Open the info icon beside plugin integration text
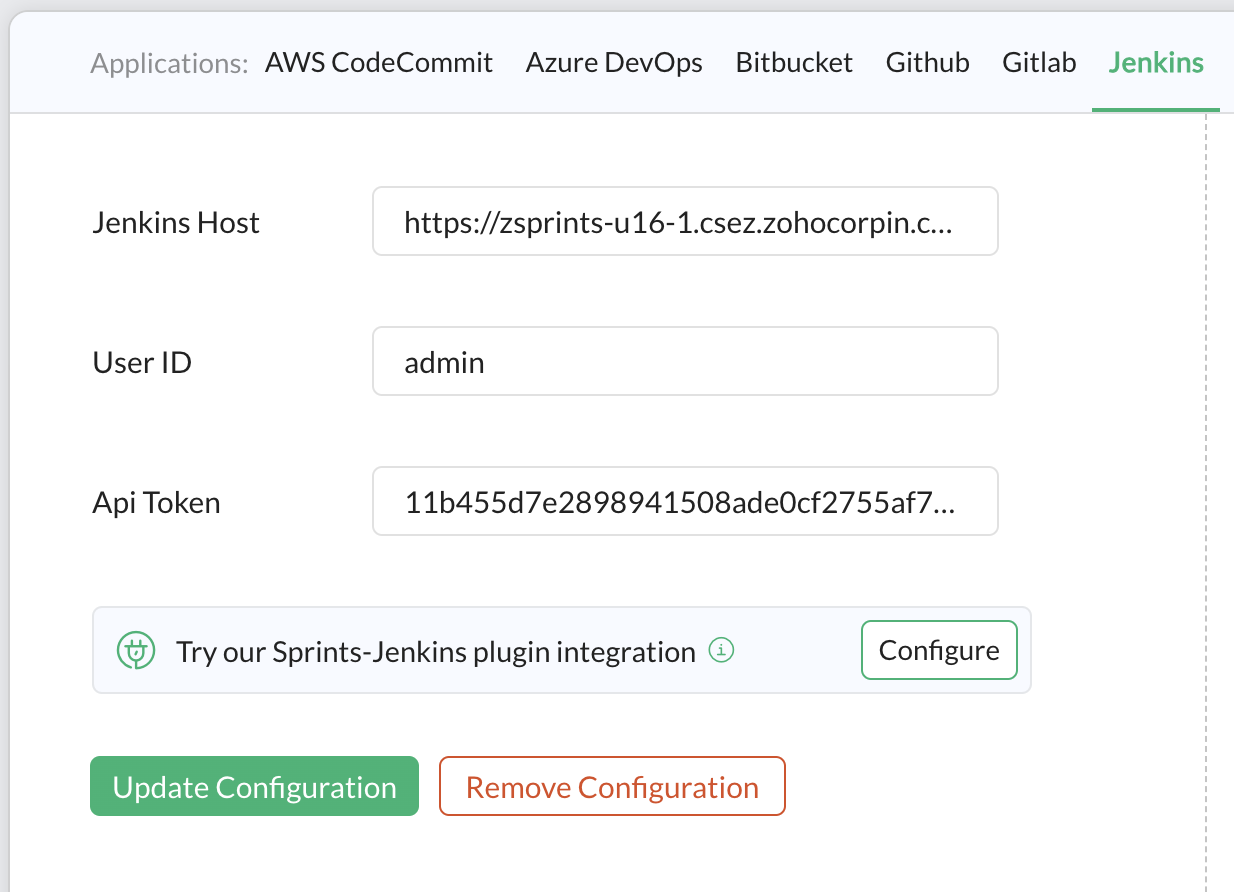Screen dimensions: 1234x892 tap(722, 651)
